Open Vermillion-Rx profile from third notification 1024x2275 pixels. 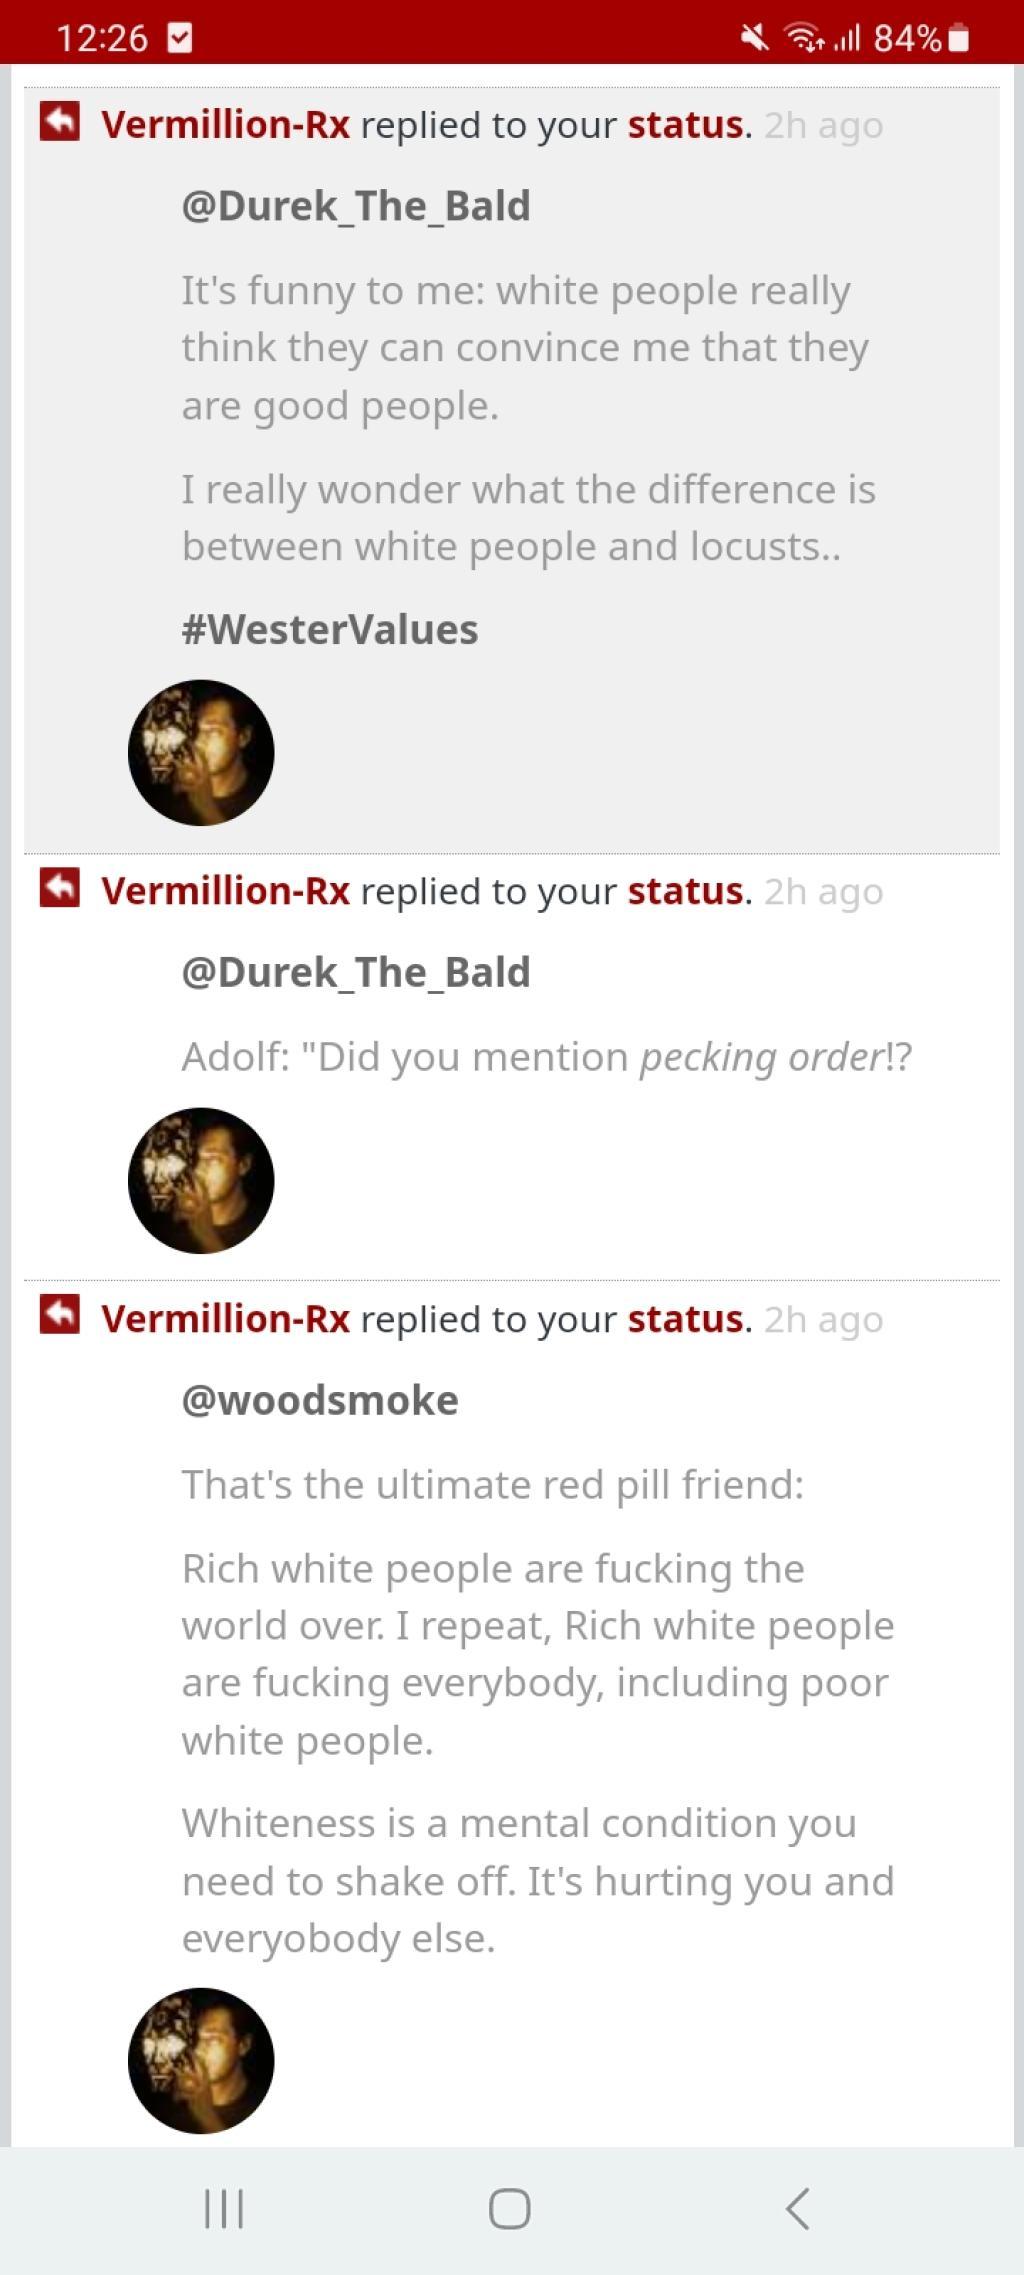point(225,1319)
